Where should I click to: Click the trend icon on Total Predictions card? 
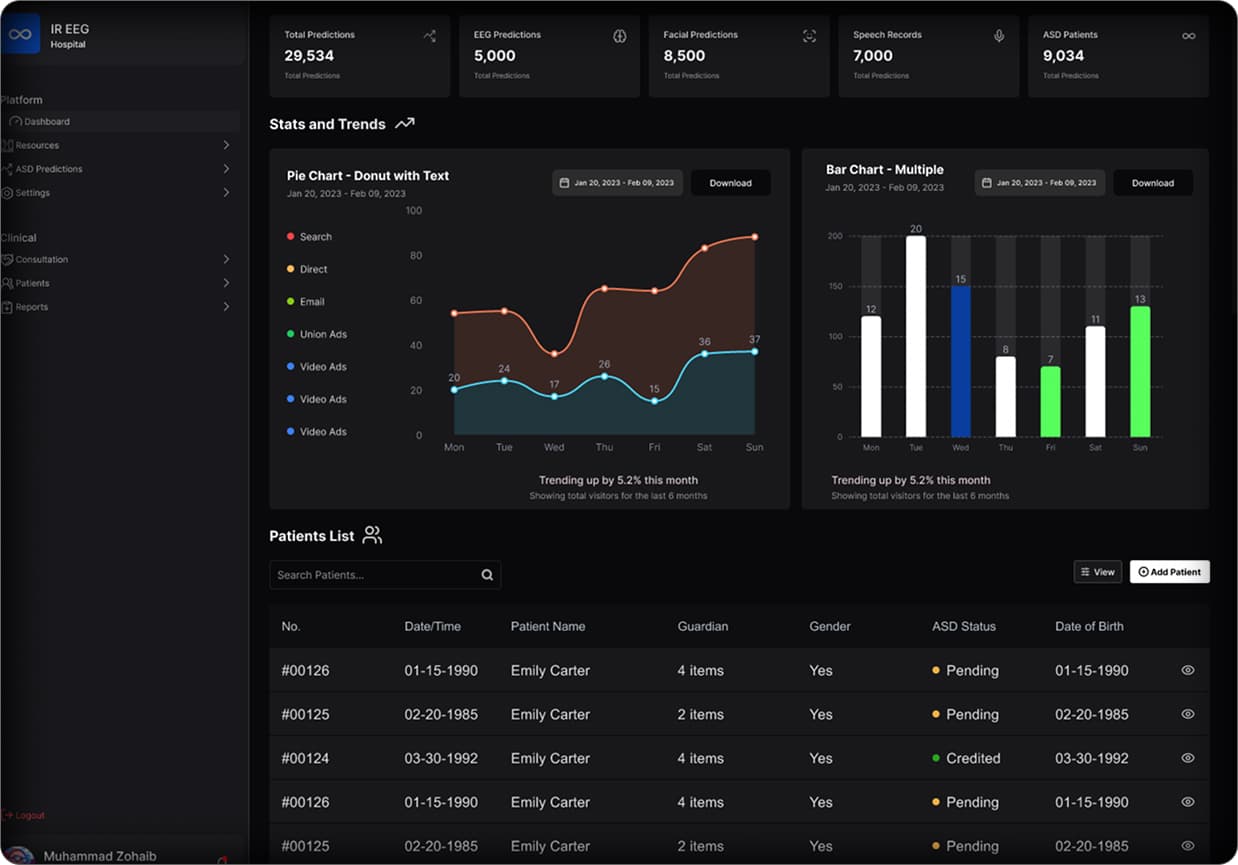[x=429, y=36]
